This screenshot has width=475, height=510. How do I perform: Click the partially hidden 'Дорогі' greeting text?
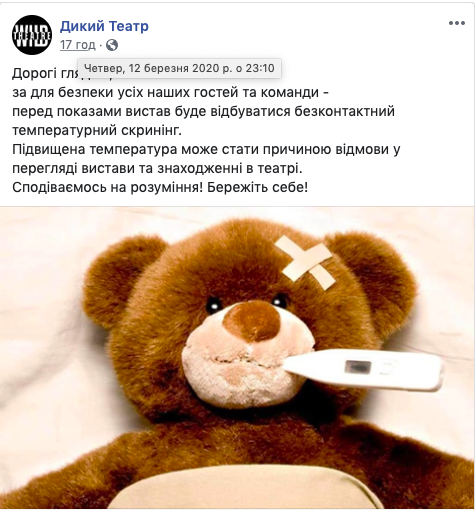(x=34, y=74)
